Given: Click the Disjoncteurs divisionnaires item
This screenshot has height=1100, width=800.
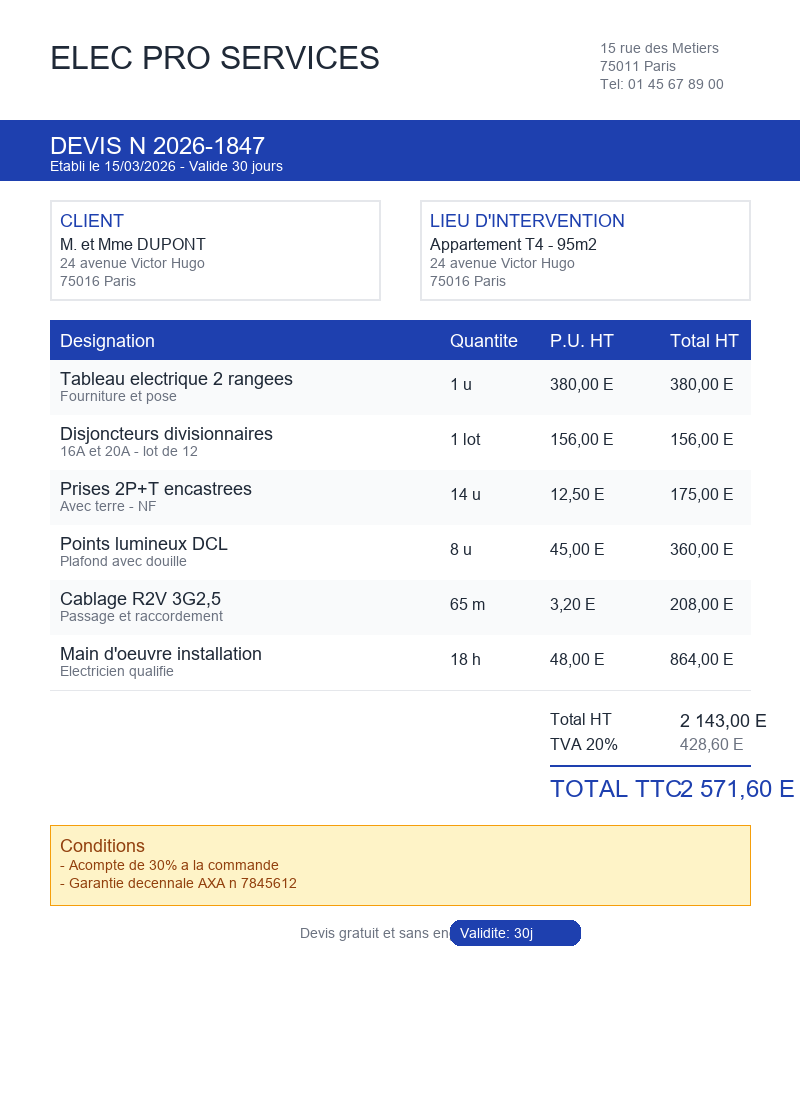Looking at the screenshot, I should [x=166, y=435].
